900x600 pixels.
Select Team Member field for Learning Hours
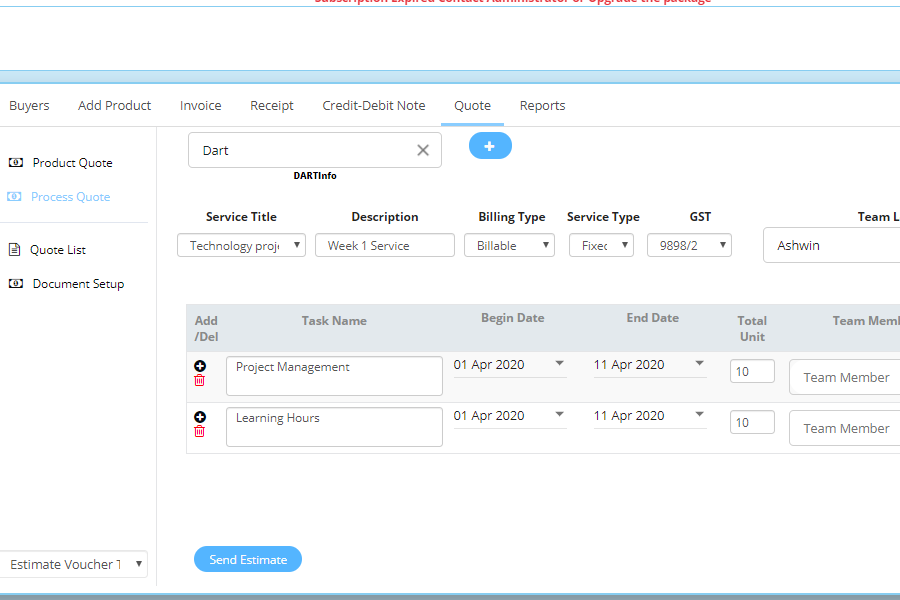coord(845,428)
